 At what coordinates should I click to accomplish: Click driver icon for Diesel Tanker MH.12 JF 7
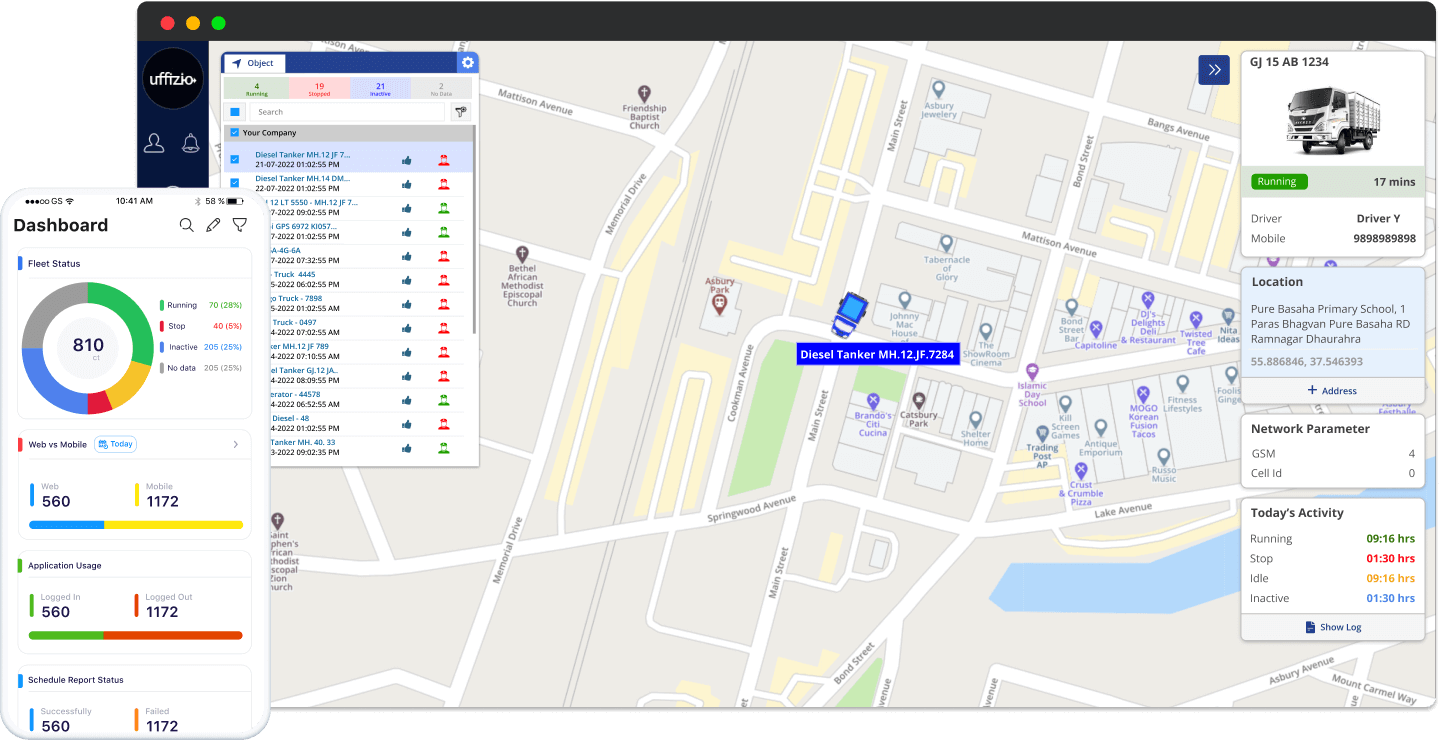coord(443,160)
